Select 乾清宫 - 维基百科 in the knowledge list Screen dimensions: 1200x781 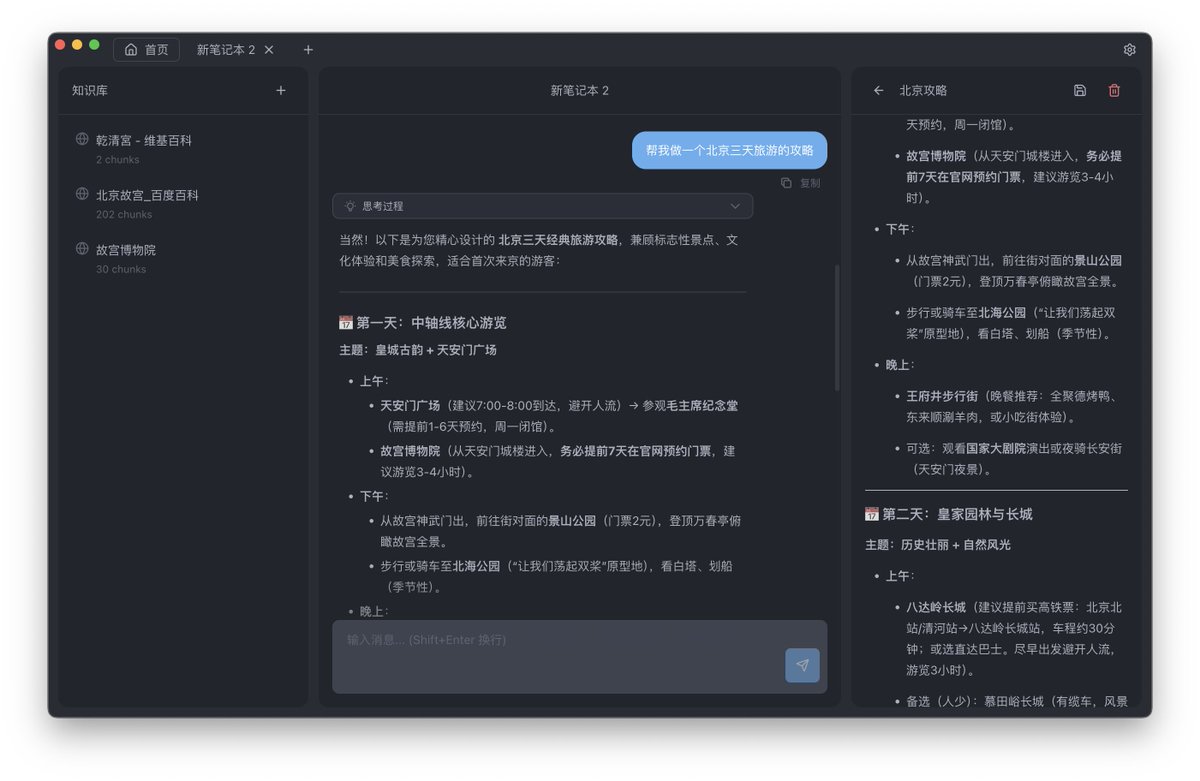coord(143,140)
